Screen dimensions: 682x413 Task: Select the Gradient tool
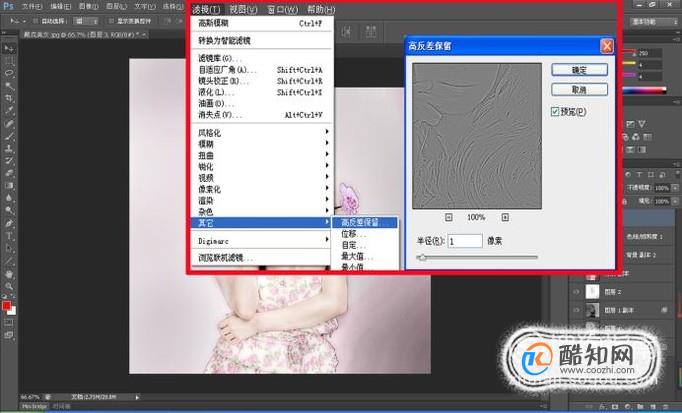tap(9, 186)
